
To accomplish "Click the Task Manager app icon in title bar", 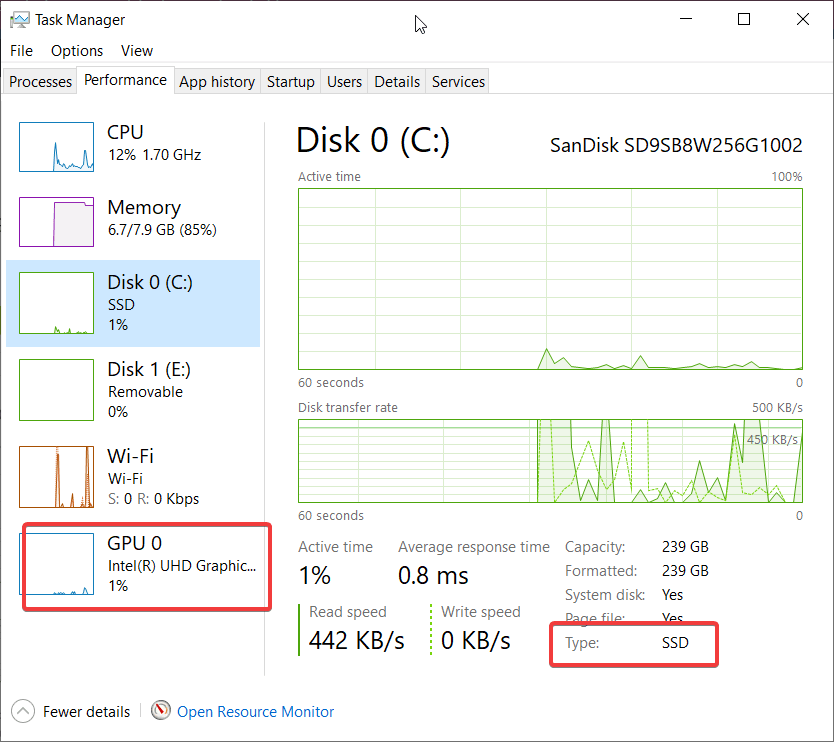I will pyautogui.click(x=20, y=20).
